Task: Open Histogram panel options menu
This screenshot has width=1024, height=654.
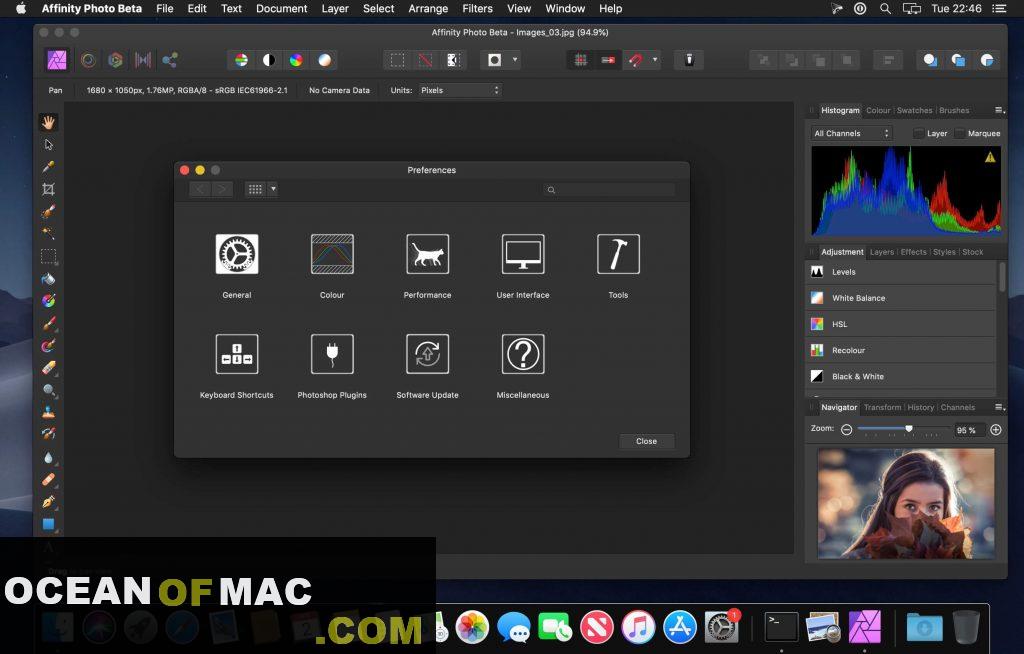Action: (999, 110)
